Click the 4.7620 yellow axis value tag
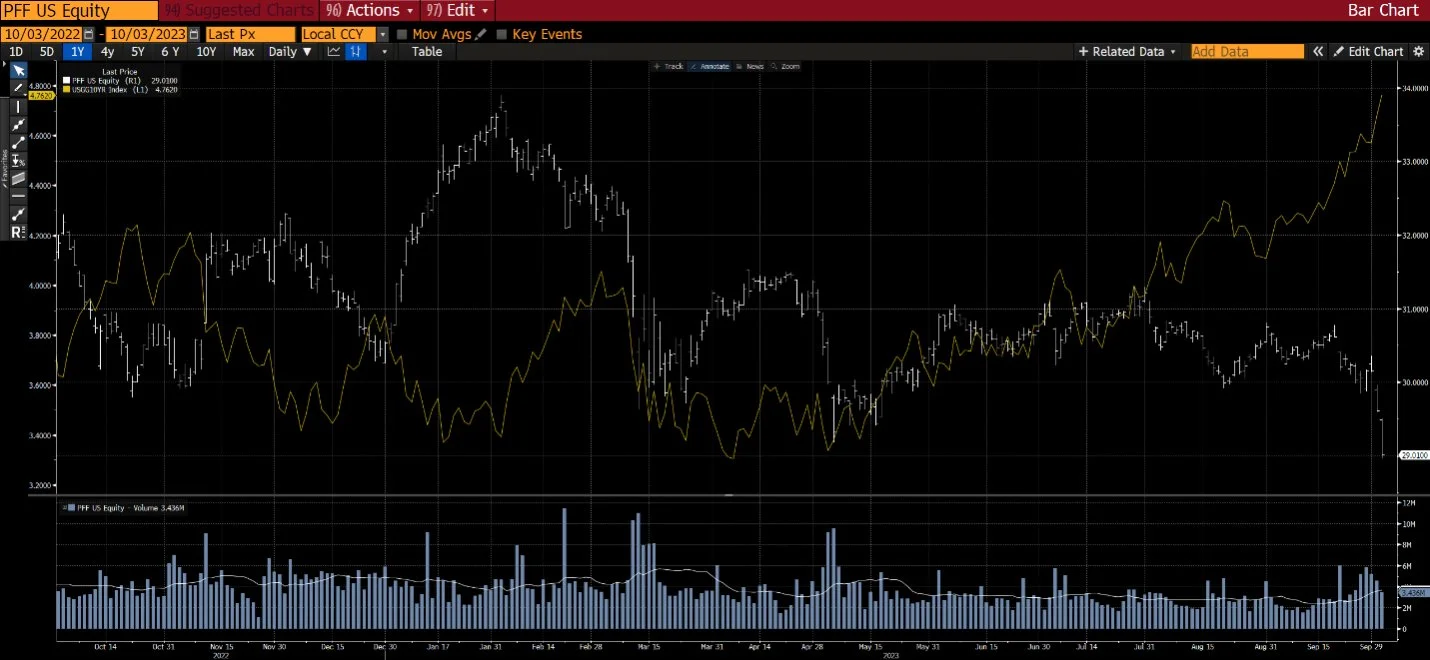 pyautogui.click(x=41, y=96)
